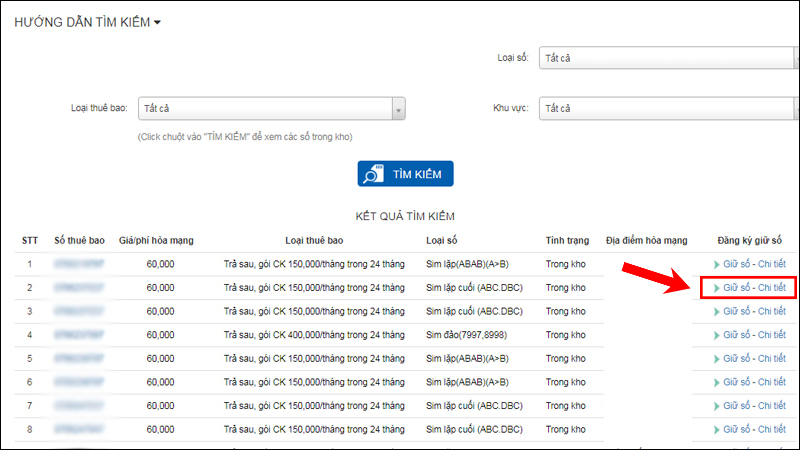Open the Loại số dropdown
This screenshot has height=450, width=800.
[668, 58]
